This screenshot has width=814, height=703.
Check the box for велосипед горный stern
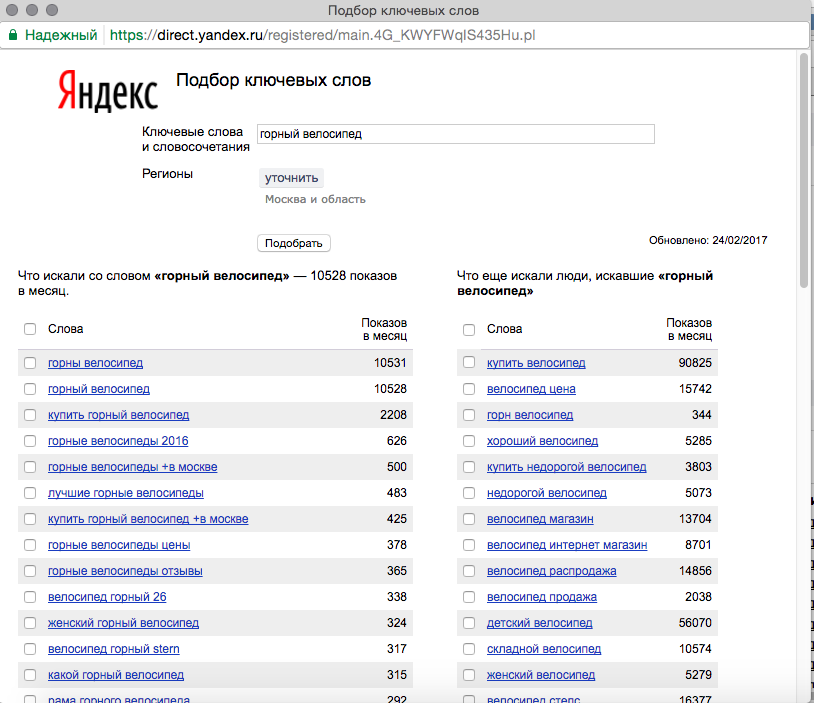pyautogui.click(x=30, y=648)
